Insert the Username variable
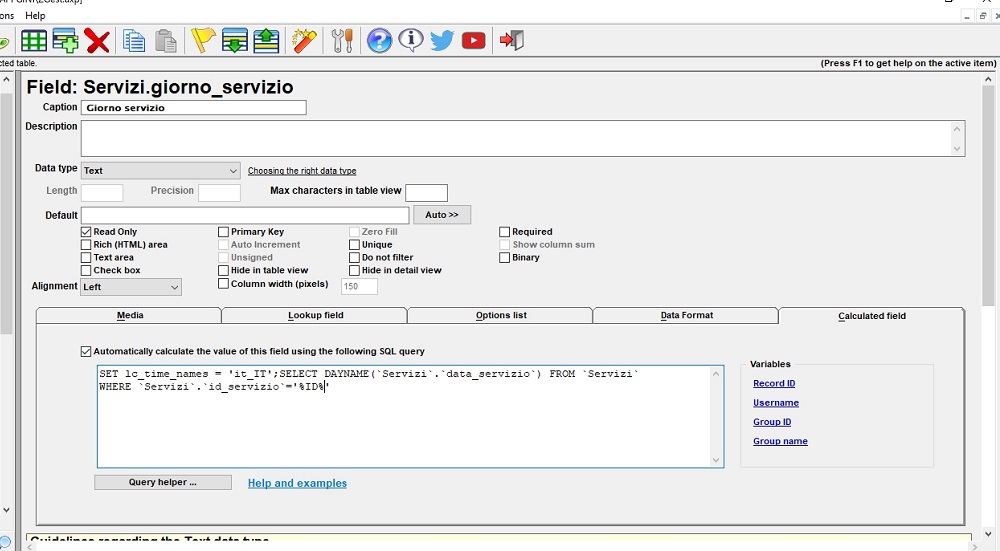The image size is (1000, 551). click(x=776, y=403)
